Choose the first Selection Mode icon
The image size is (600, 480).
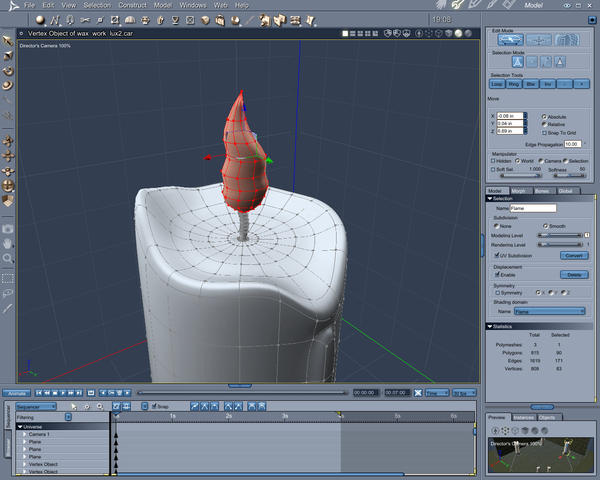click(x=517, y=62)
